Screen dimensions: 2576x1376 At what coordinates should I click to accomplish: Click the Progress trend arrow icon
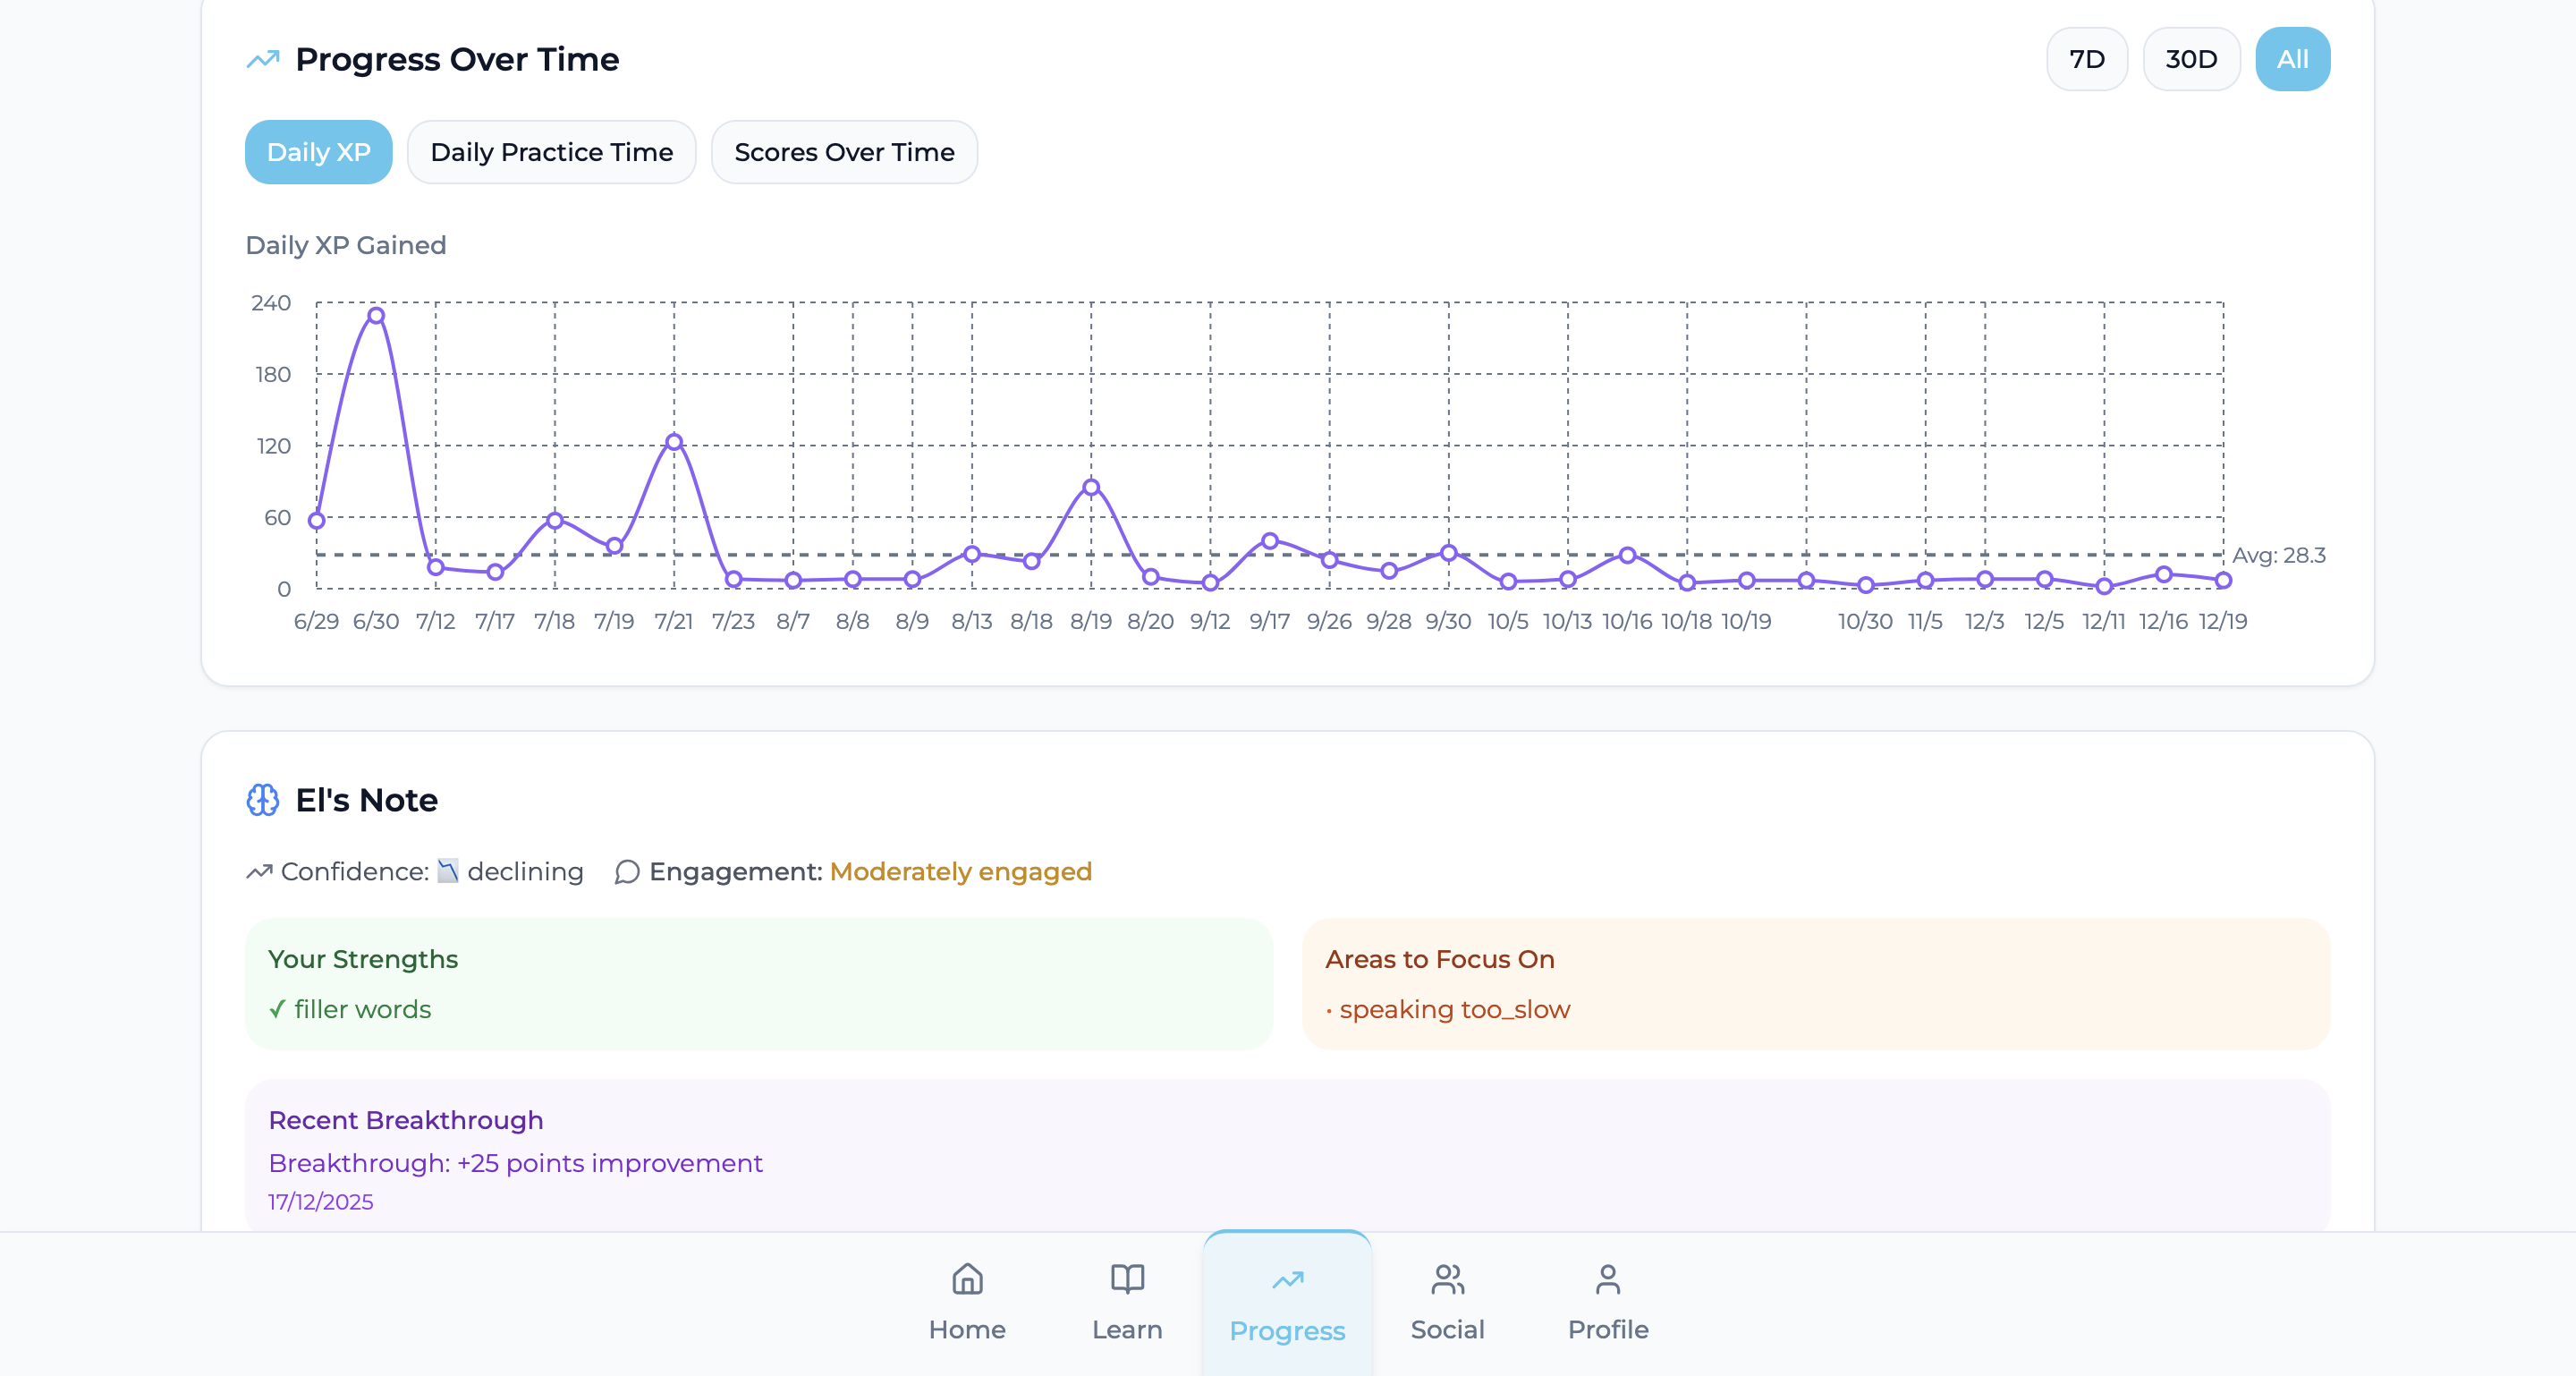coord(1287,1280)
